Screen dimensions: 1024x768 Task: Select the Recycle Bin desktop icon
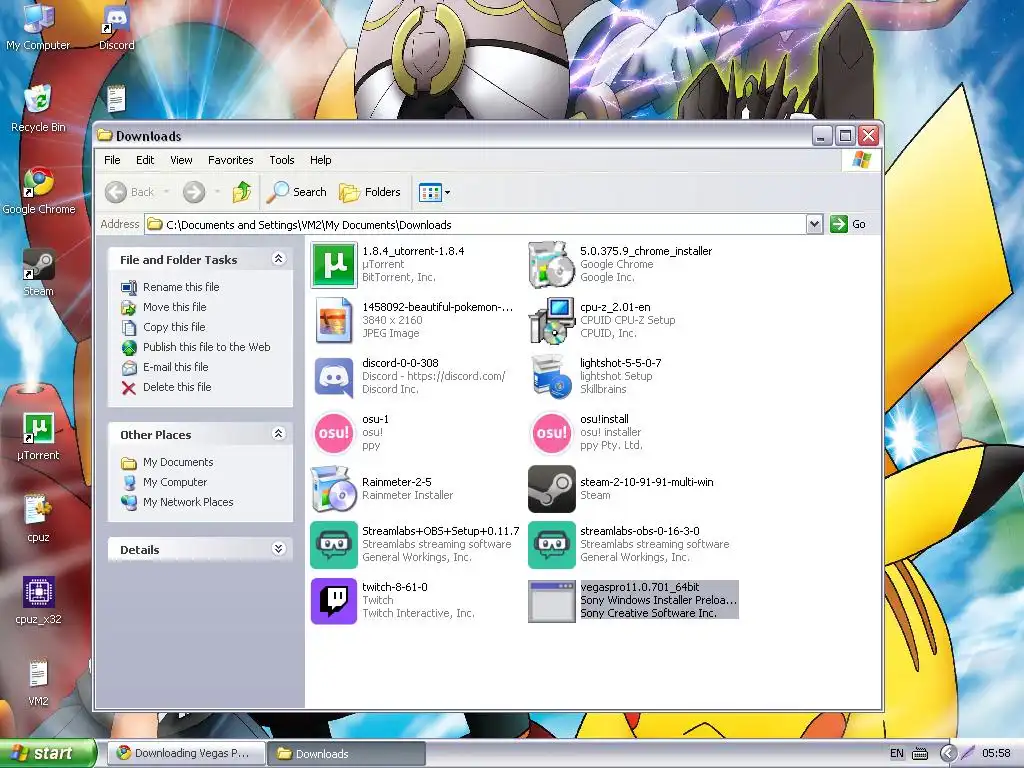[38, 108]
